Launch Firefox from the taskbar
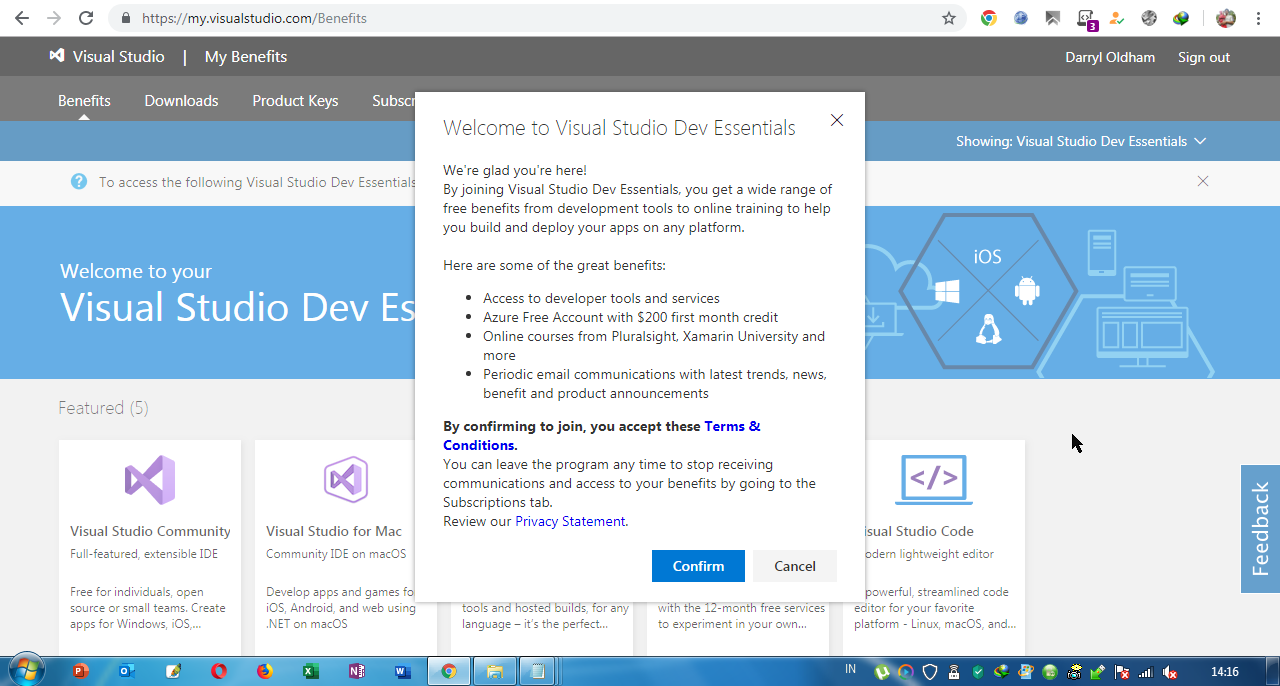 point(264,672)
